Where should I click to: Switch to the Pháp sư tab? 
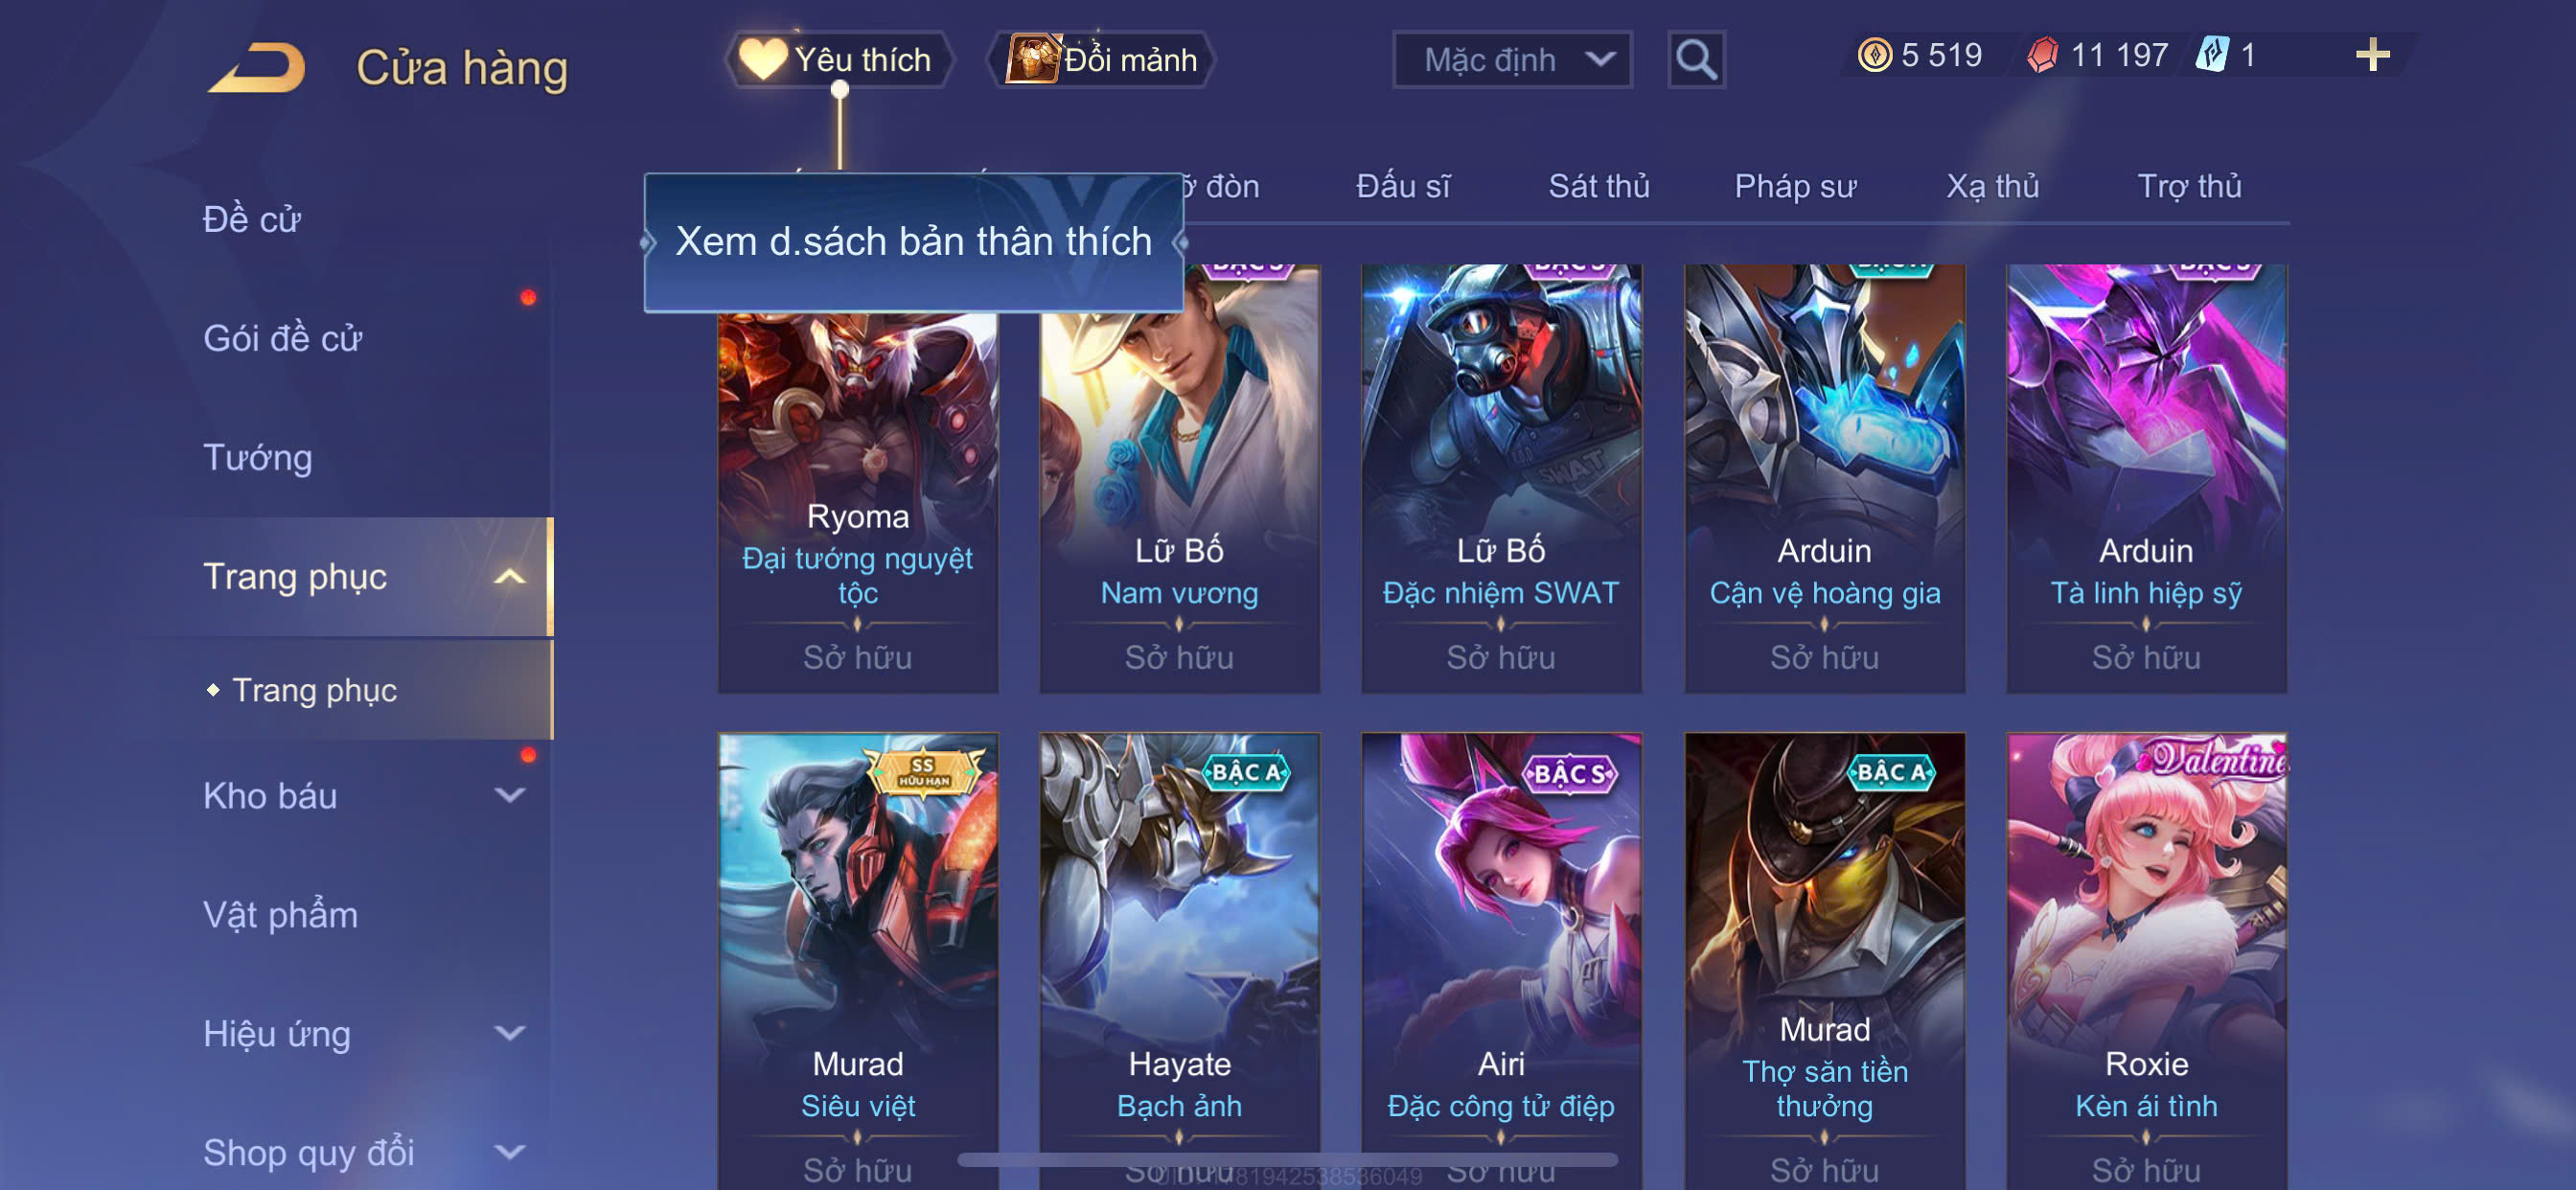[1794, 186]
